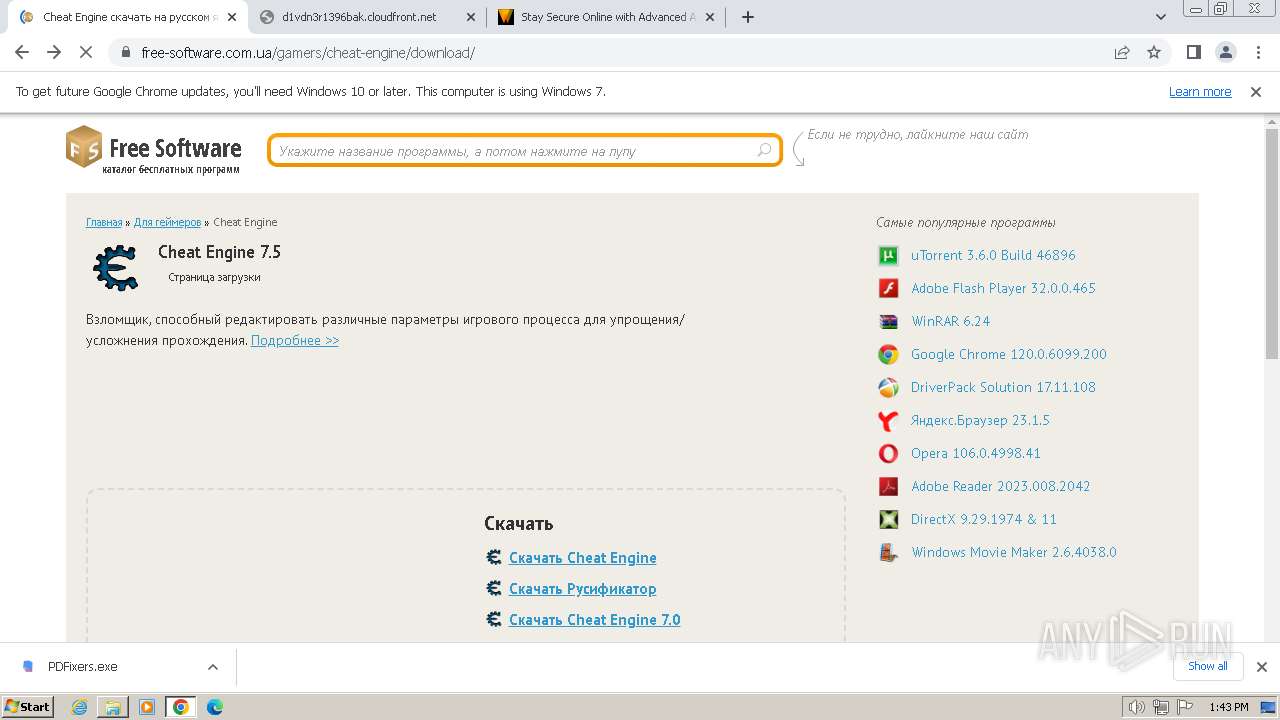The width and height of the screenshot is (1280, 720).
Task: Click the program name search field
Action: 524,151
